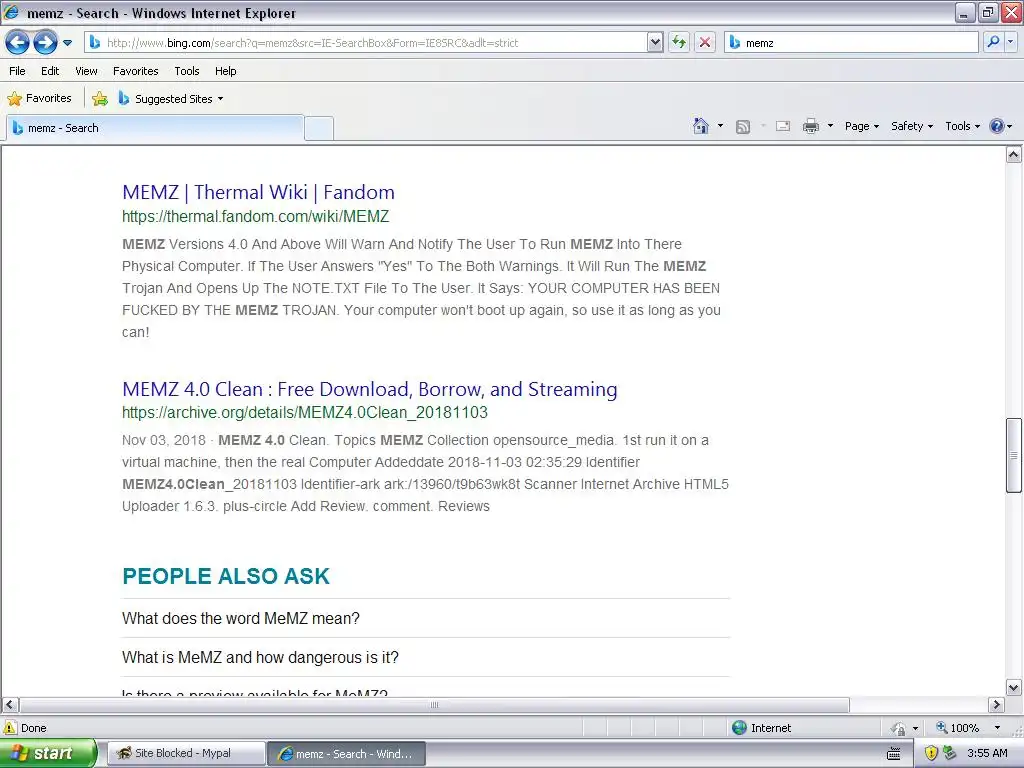
Task: Open archive.org MEMZ4.0Clean URL link
Action: [x=305, y=412]
